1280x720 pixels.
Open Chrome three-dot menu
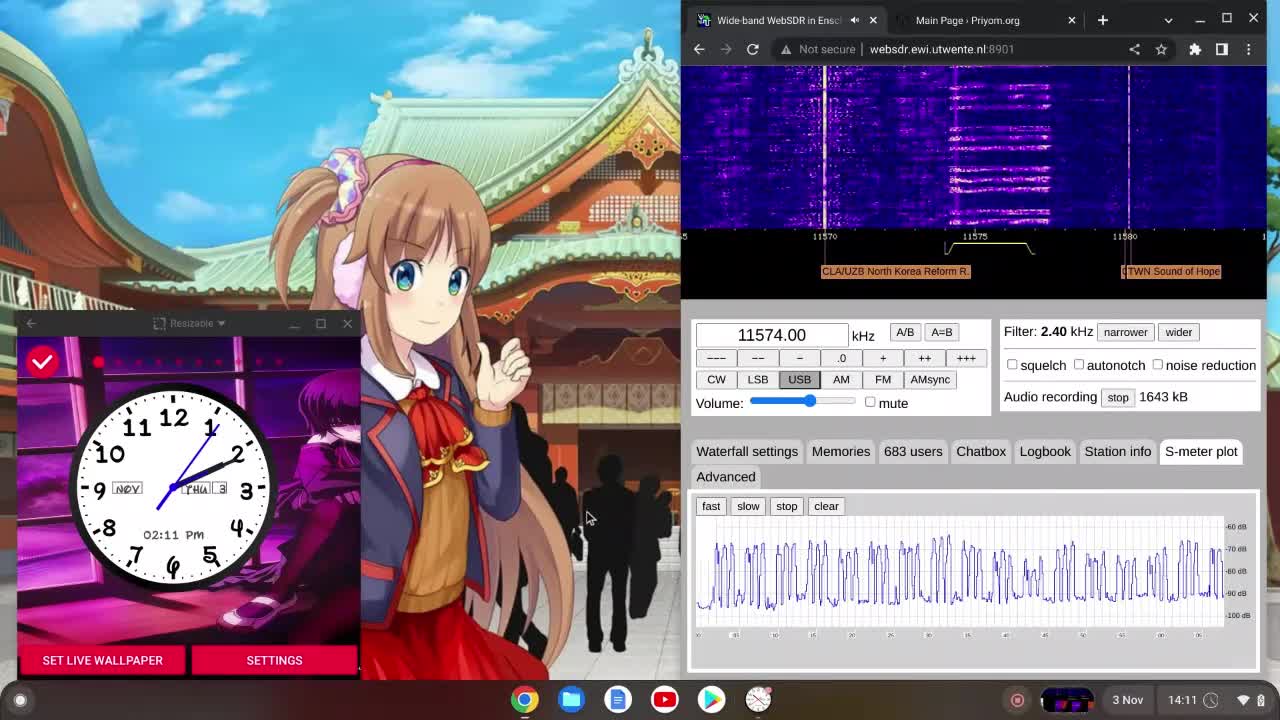[x=1248, y=49]
